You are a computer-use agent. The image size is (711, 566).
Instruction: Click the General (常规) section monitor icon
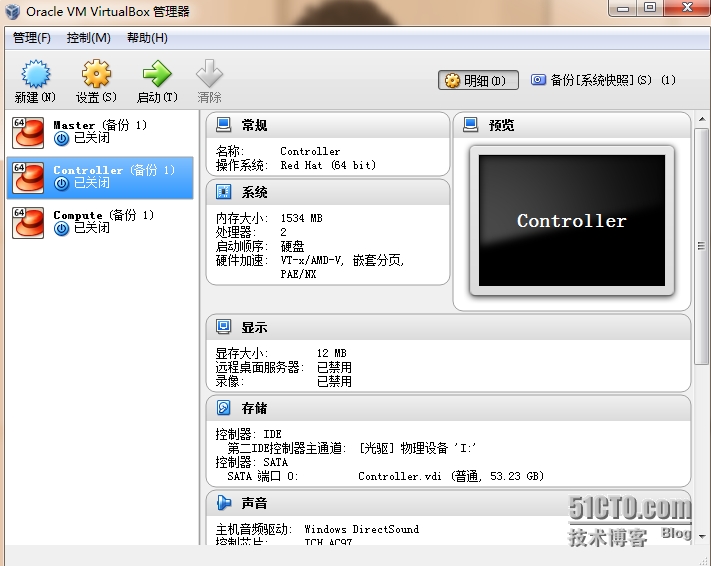223,125
